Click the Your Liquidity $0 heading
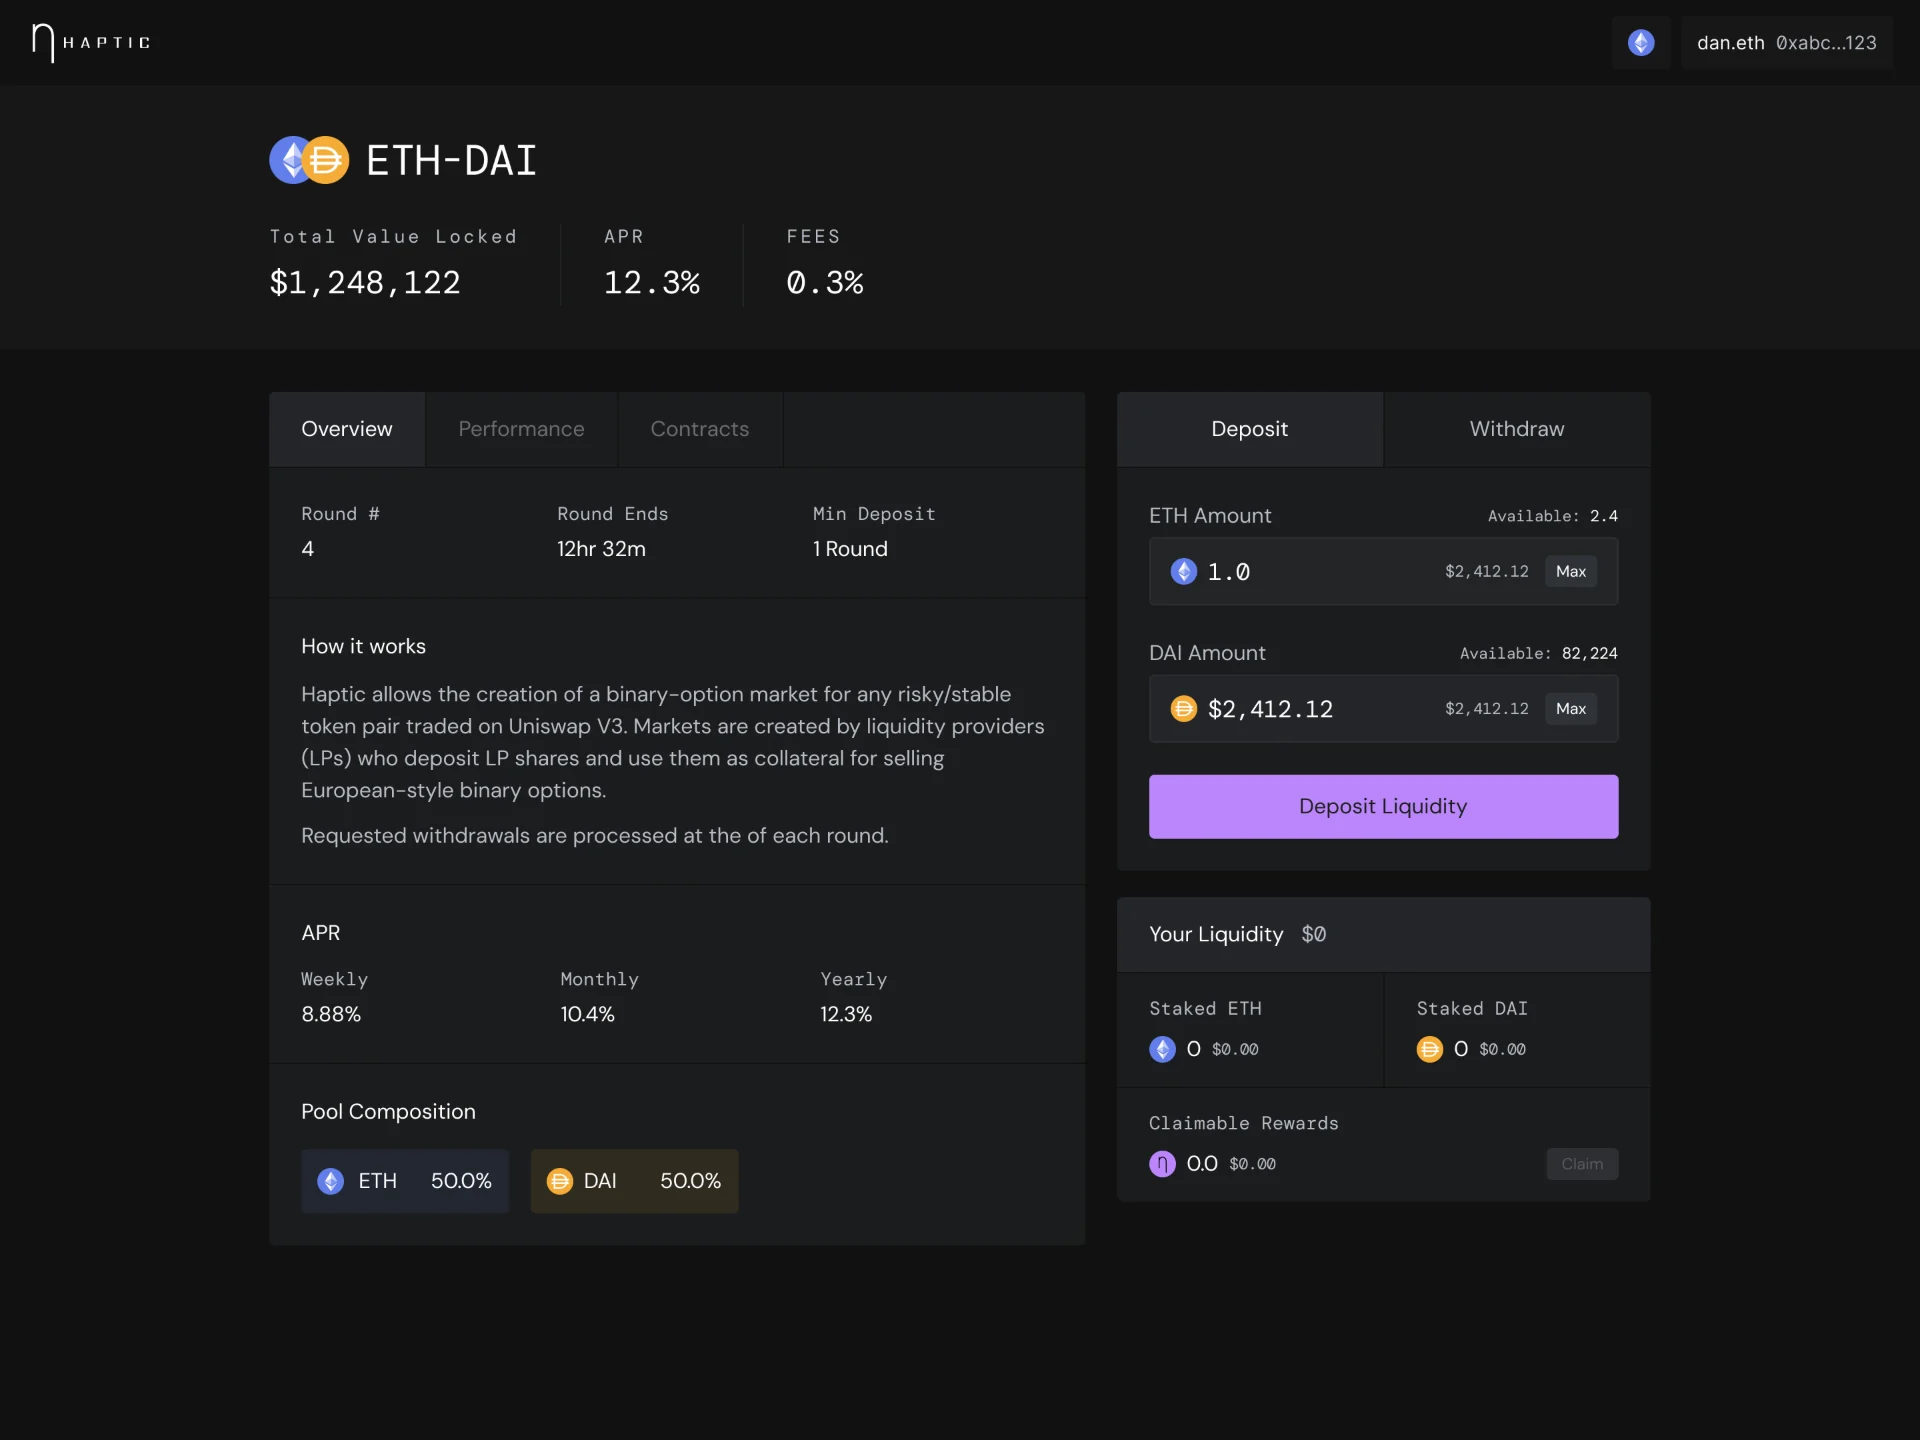 [1238, 934]
